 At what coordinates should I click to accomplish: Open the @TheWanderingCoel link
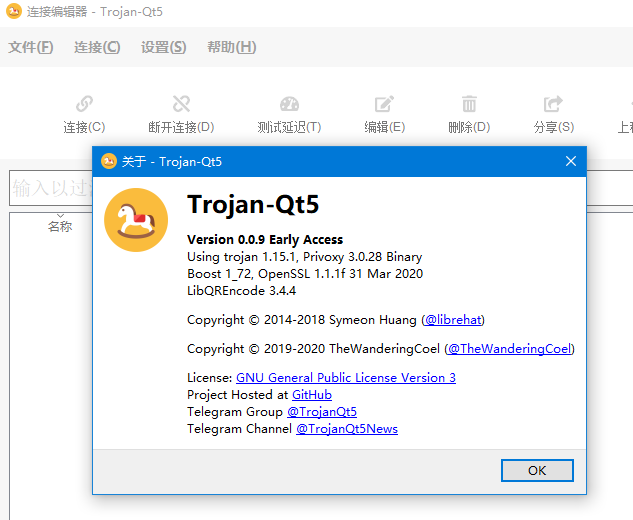click(x=510, y=349)
